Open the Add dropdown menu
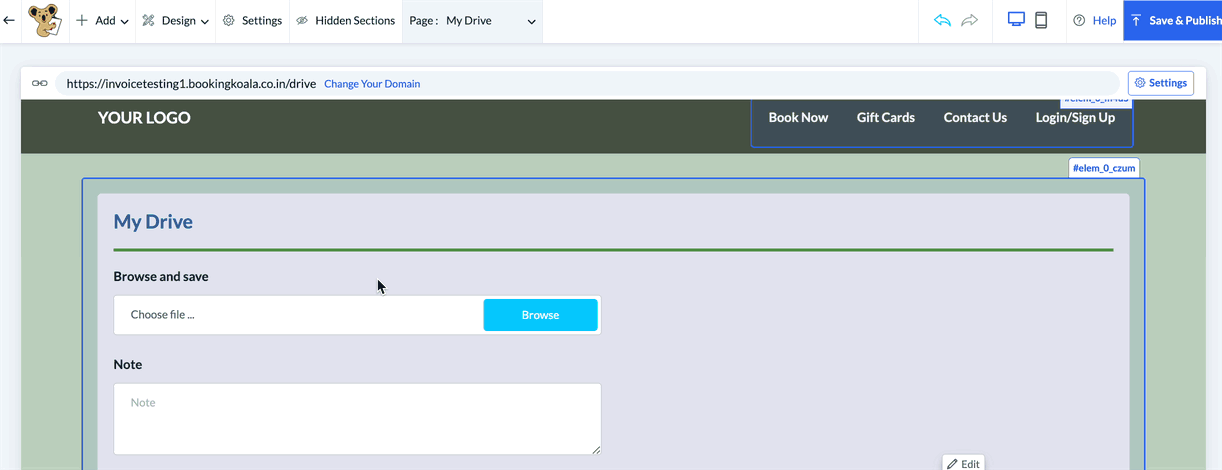This screenshot has height=470, width=1222. pos(102,20)
